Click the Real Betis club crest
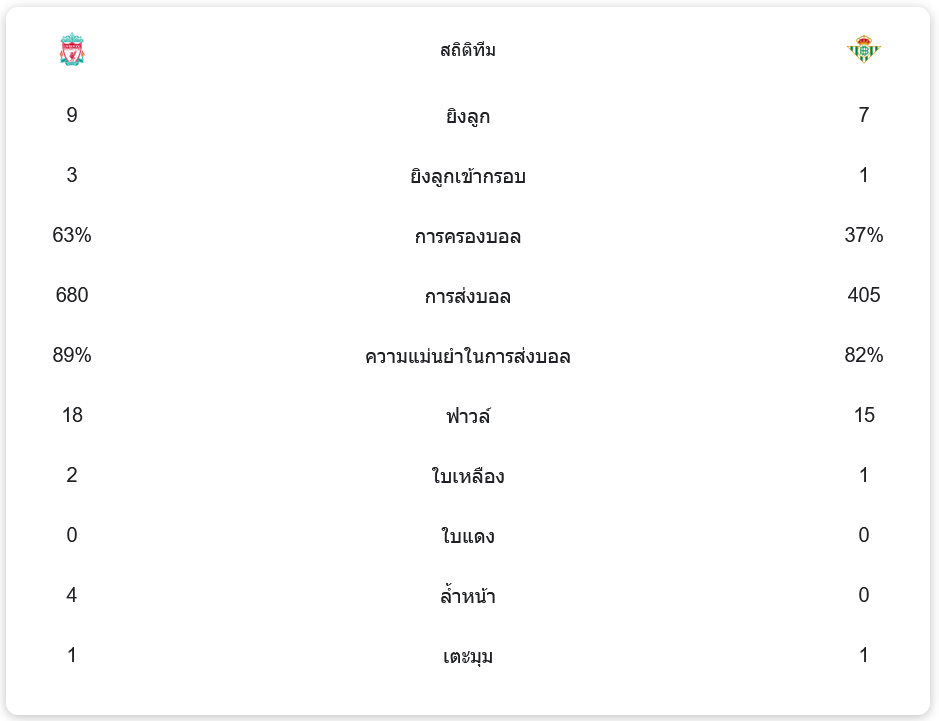 pyautogui.click(x=864, y=50)
